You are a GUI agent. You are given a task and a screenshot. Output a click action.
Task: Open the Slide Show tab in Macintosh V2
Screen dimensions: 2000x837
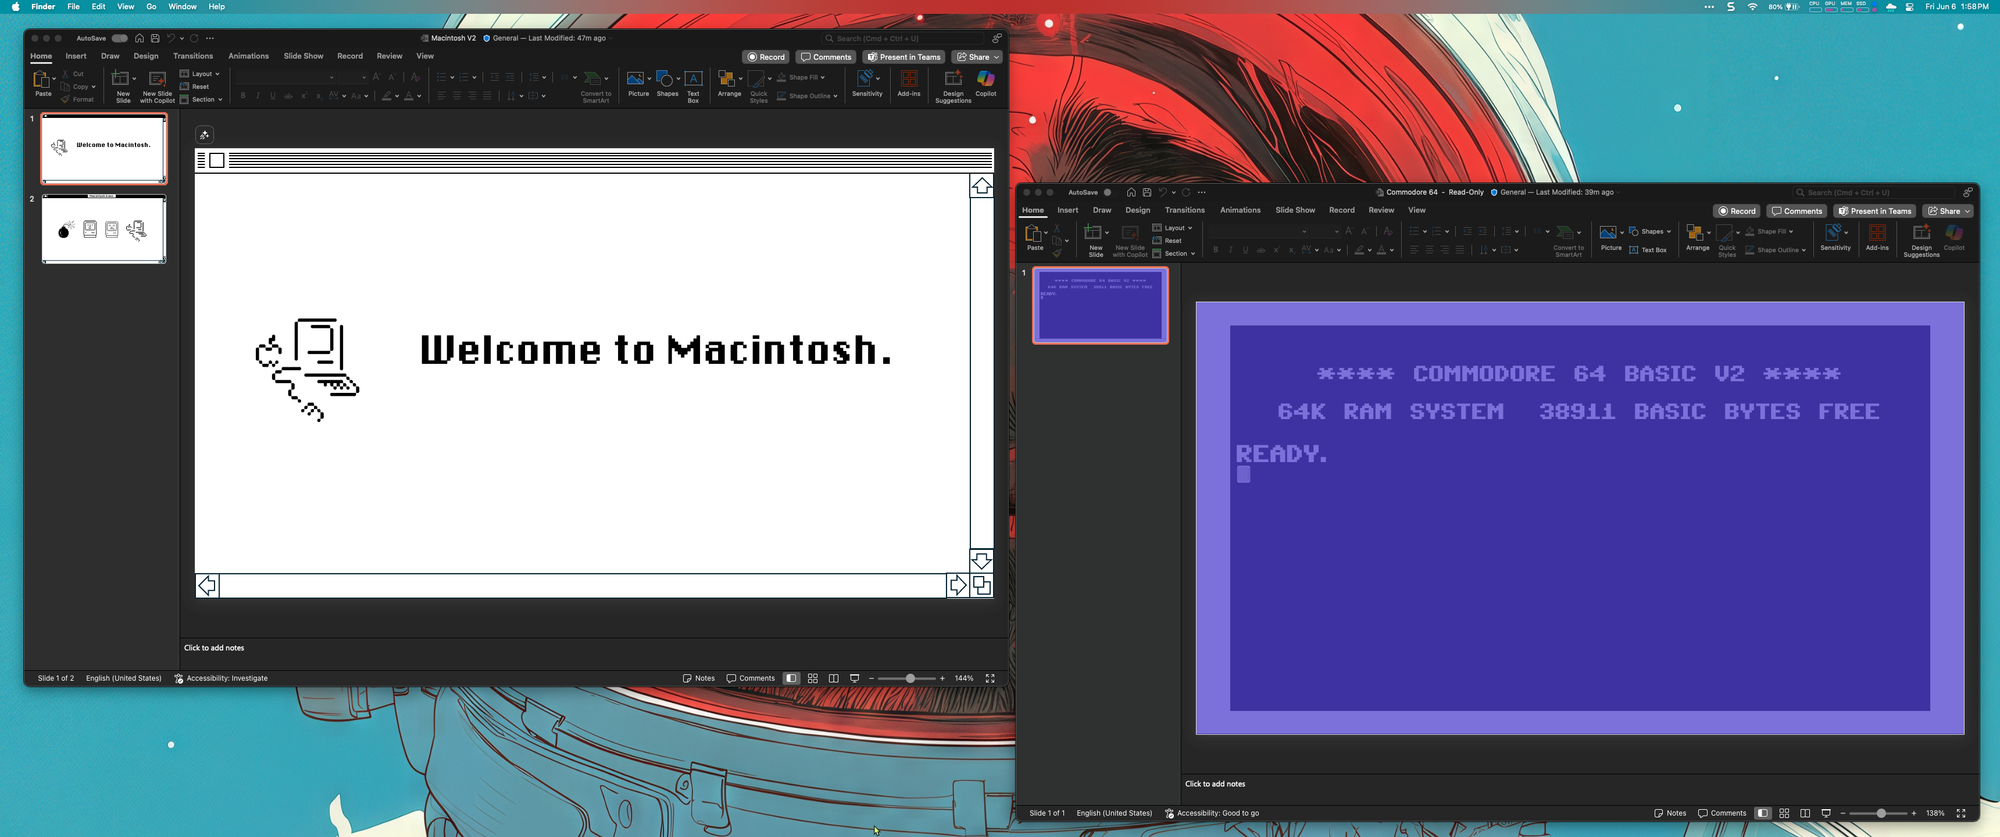(x=303, y=56)
